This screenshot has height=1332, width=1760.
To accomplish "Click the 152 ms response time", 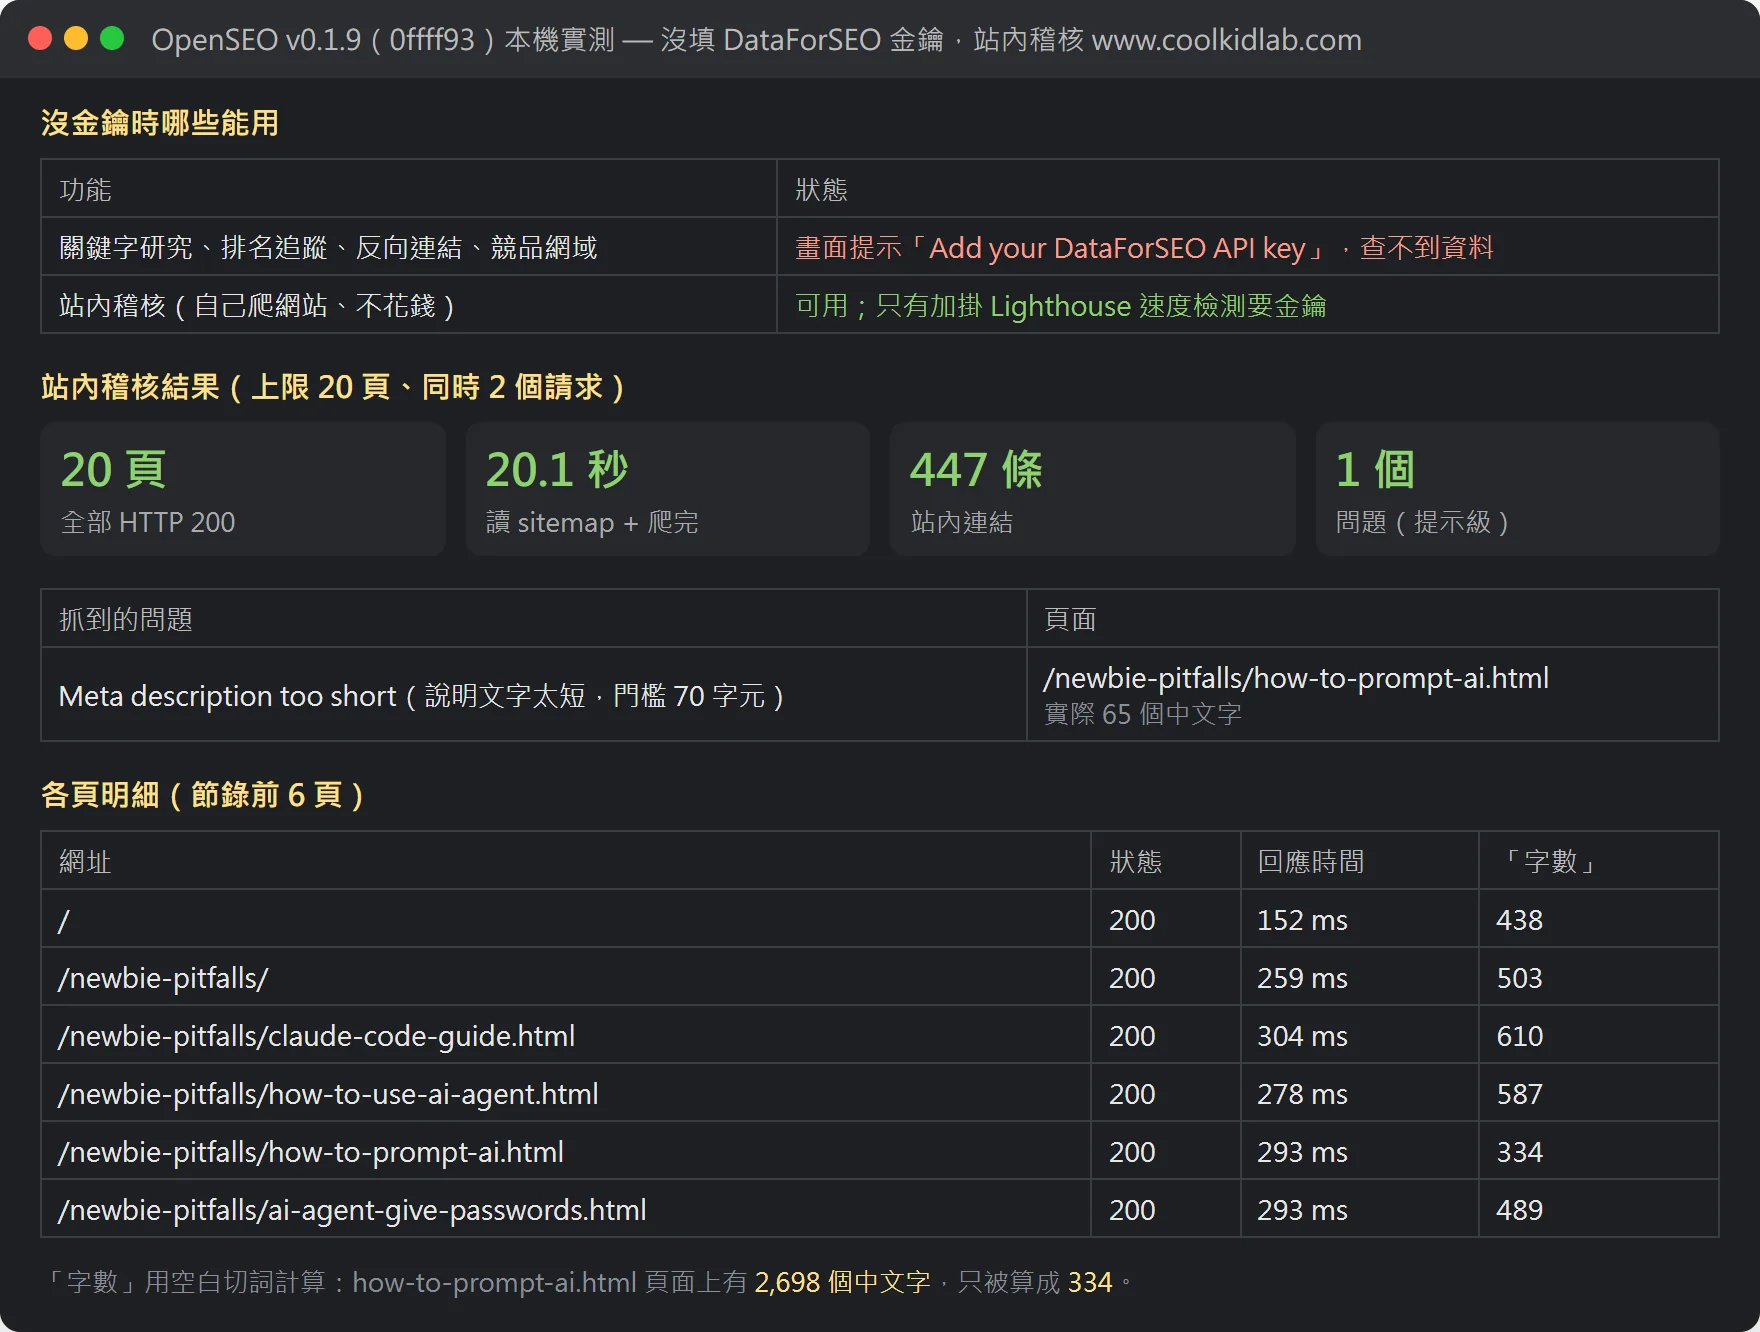I will tap(1302, 920).
